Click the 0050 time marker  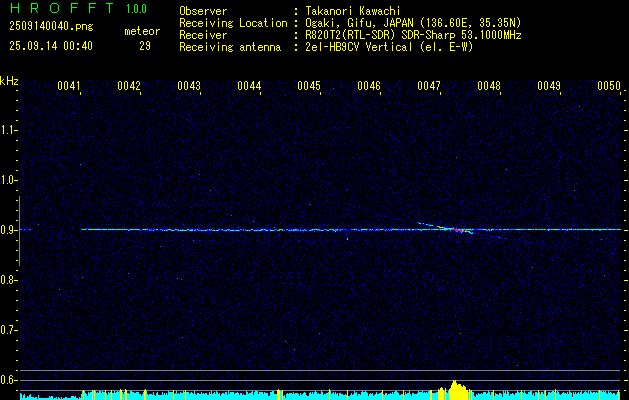[609, 86]
